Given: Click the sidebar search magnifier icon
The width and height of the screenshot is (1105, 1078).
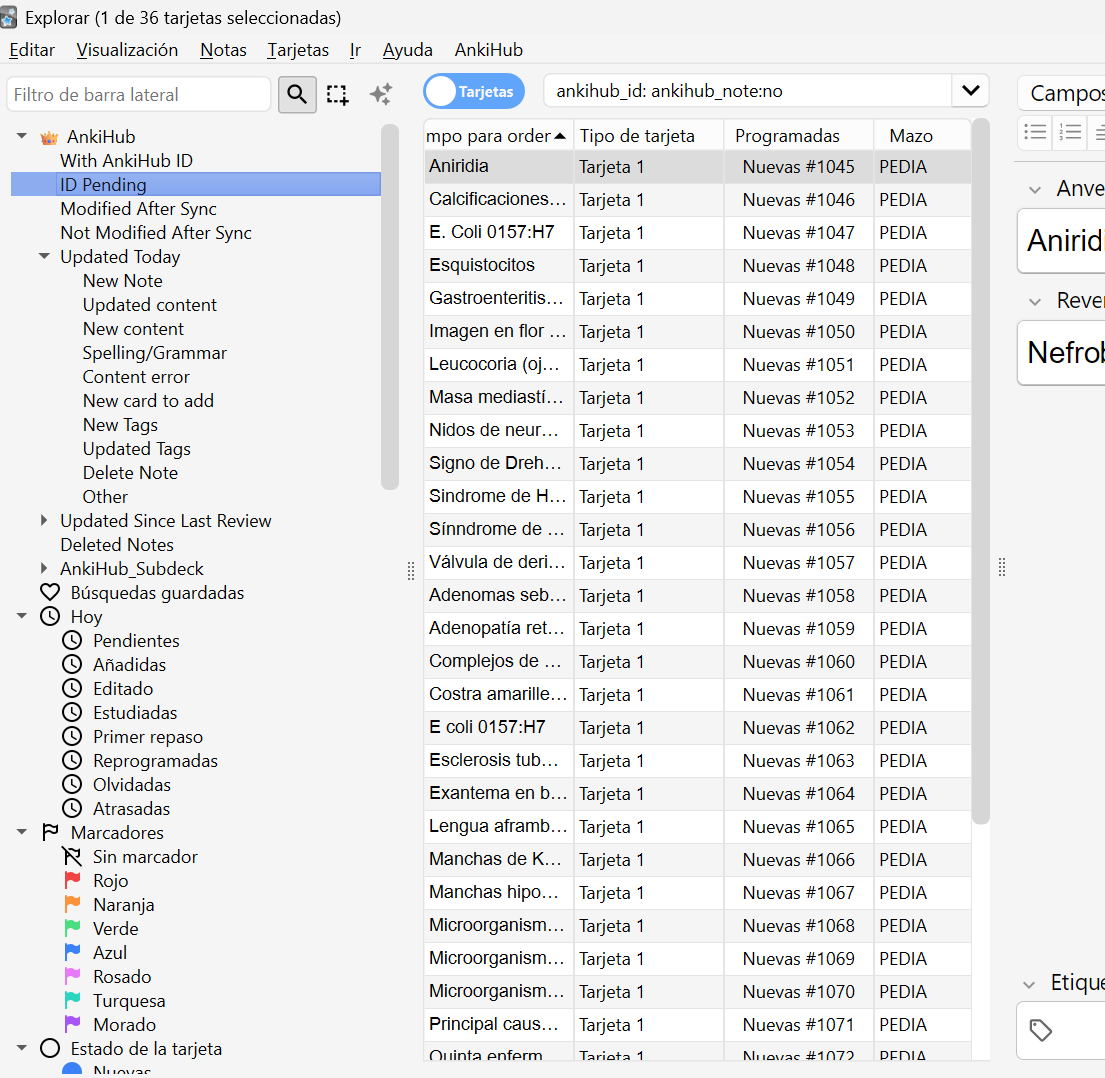Looking at the screenshot, I should pyautogui.click(x=297, y=94).
